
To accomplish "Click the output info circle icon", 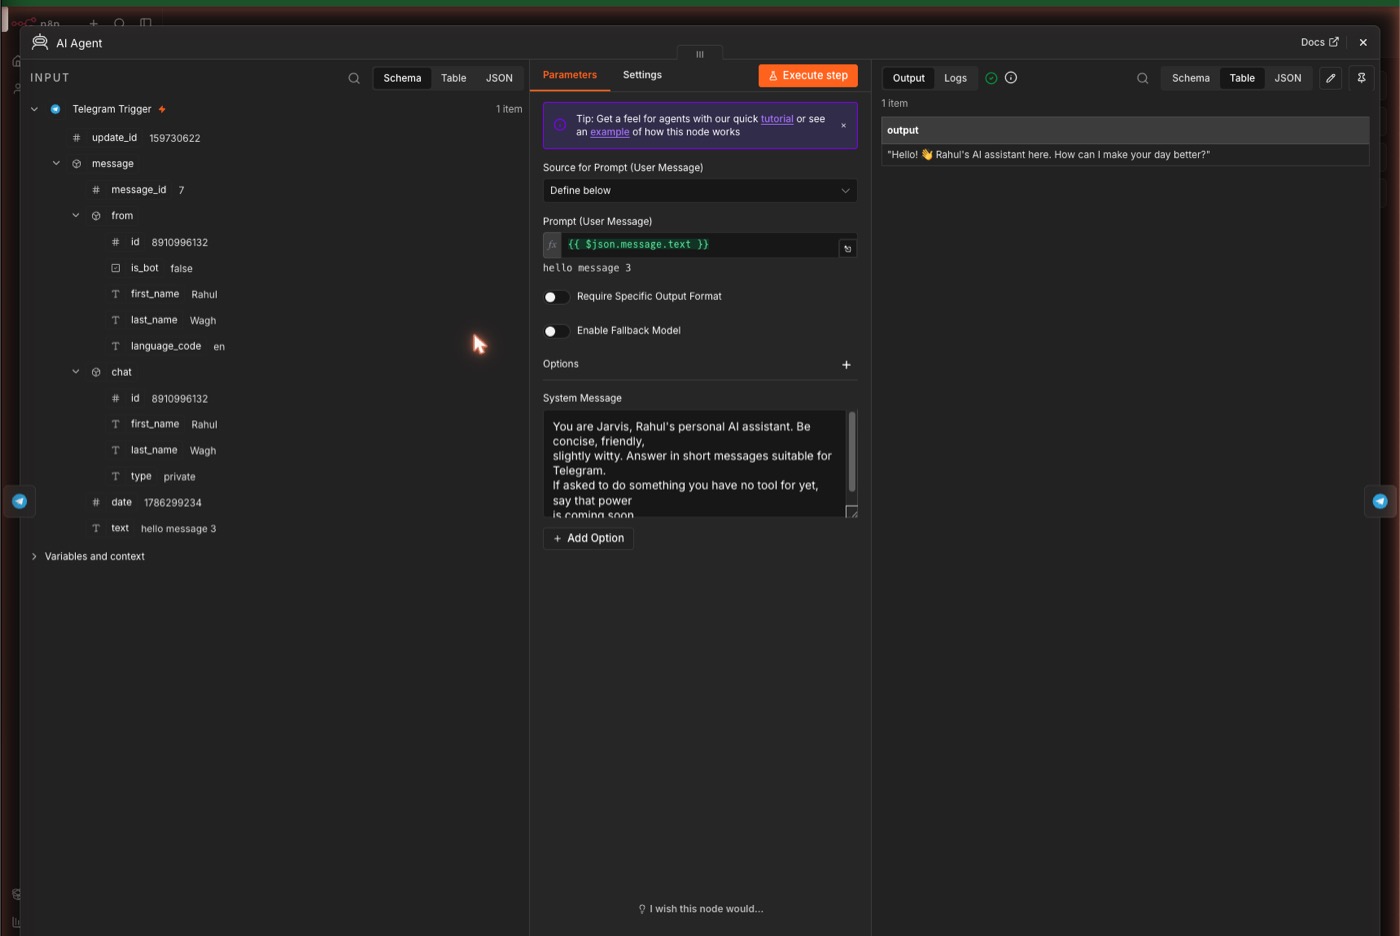I will pos(1011,78).
